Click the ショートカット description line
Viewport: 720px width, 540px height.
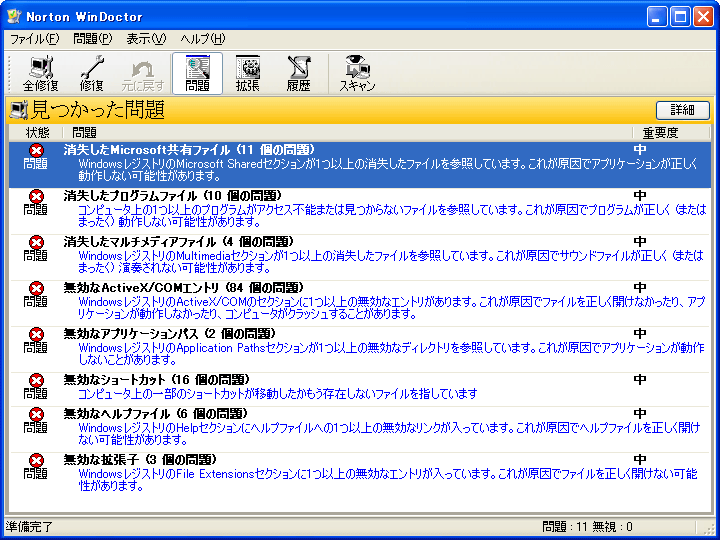[278, 394]
